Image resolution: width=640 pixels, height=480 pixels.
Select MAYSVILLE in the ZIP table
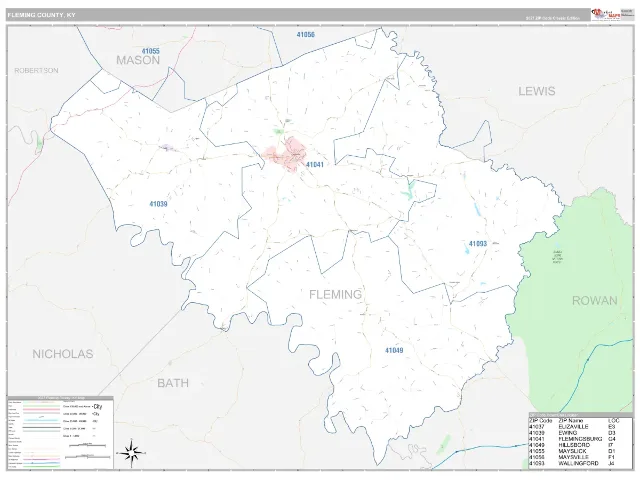pyautogui.click(x=573, y=457)
